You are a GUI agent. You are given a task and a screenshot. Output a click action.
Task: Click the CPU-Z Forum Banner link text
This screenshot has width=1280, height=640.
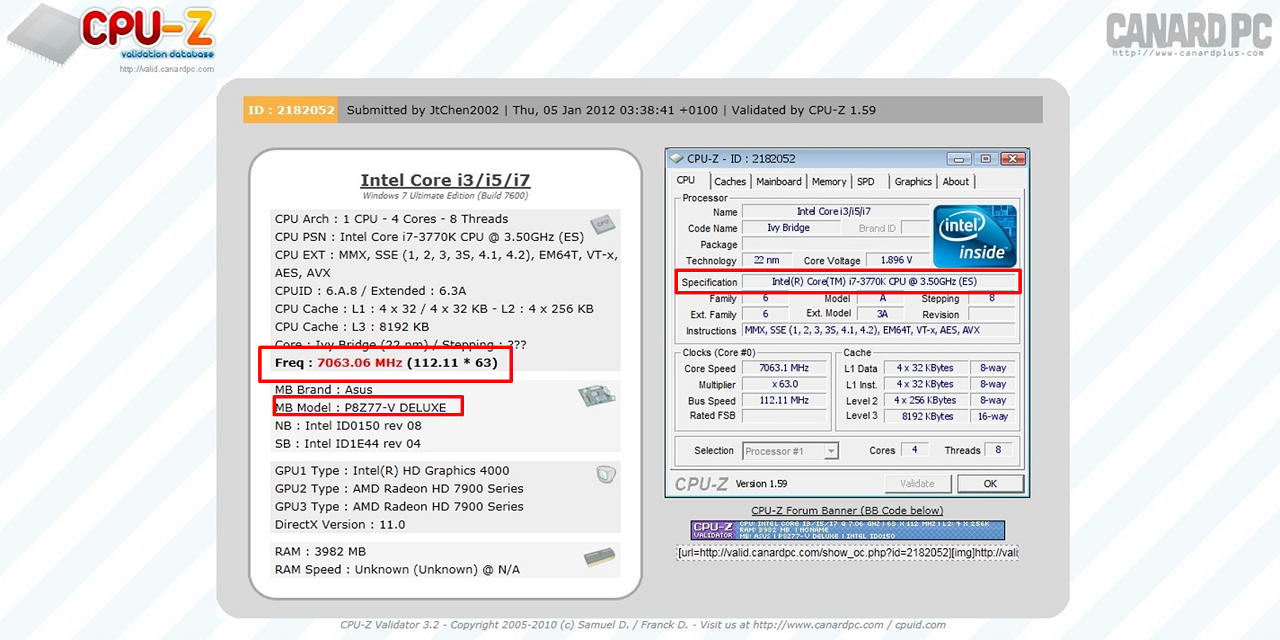pos(846,511)
